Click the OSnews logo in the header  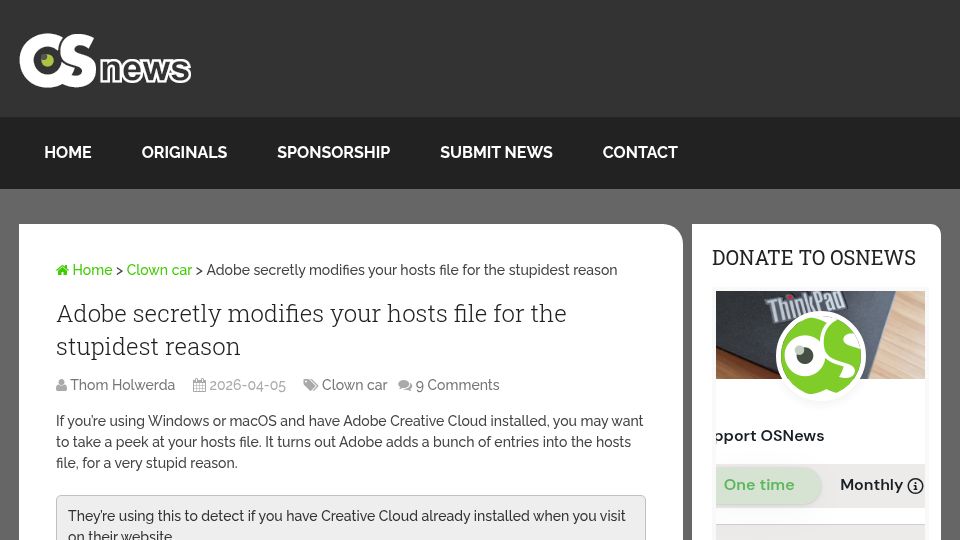pyautogui.click(x=105, y=60)
